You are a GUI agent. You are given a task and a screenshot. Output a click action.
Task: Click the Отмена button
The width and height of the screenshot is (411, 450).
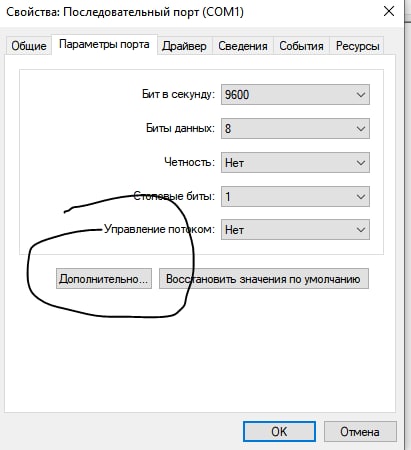(x=360, y=432)
